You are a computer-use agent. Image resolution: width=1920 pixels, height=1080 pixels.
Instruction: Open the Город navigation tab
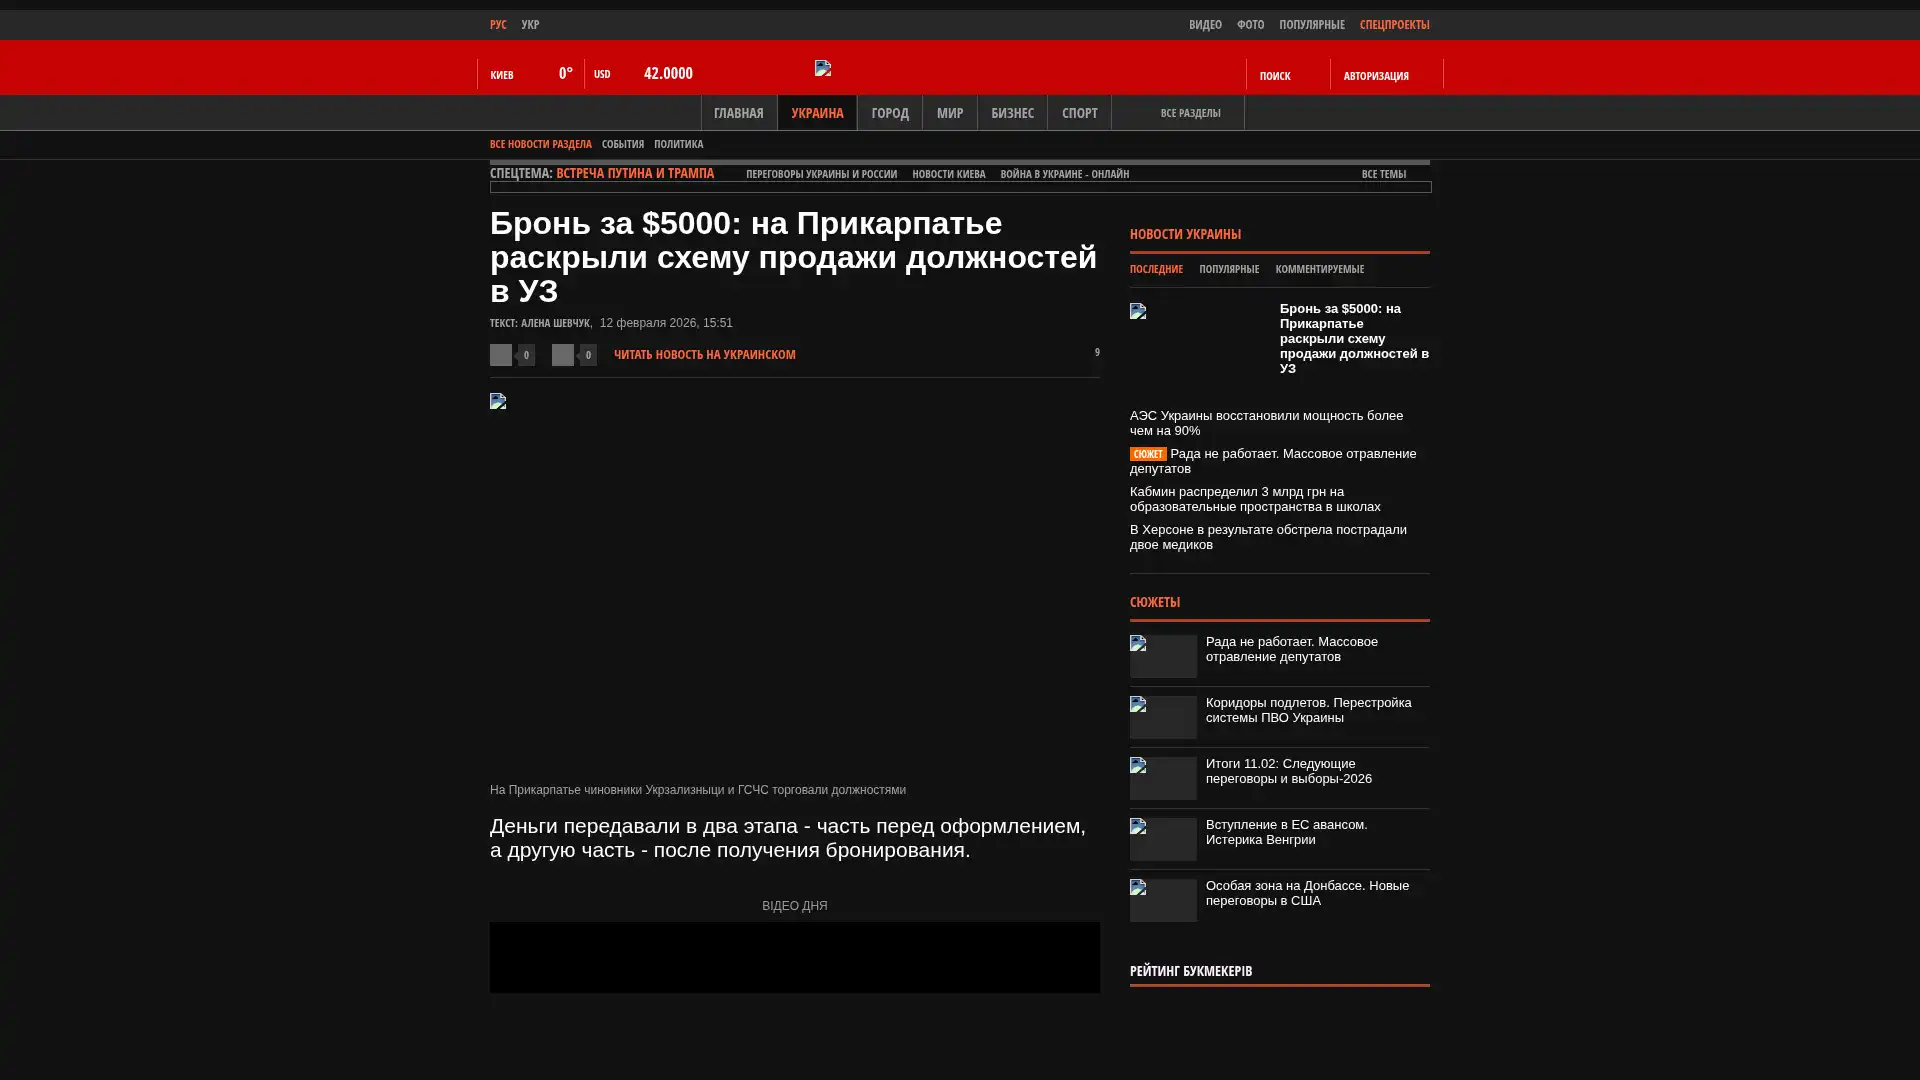pos(889,113)
